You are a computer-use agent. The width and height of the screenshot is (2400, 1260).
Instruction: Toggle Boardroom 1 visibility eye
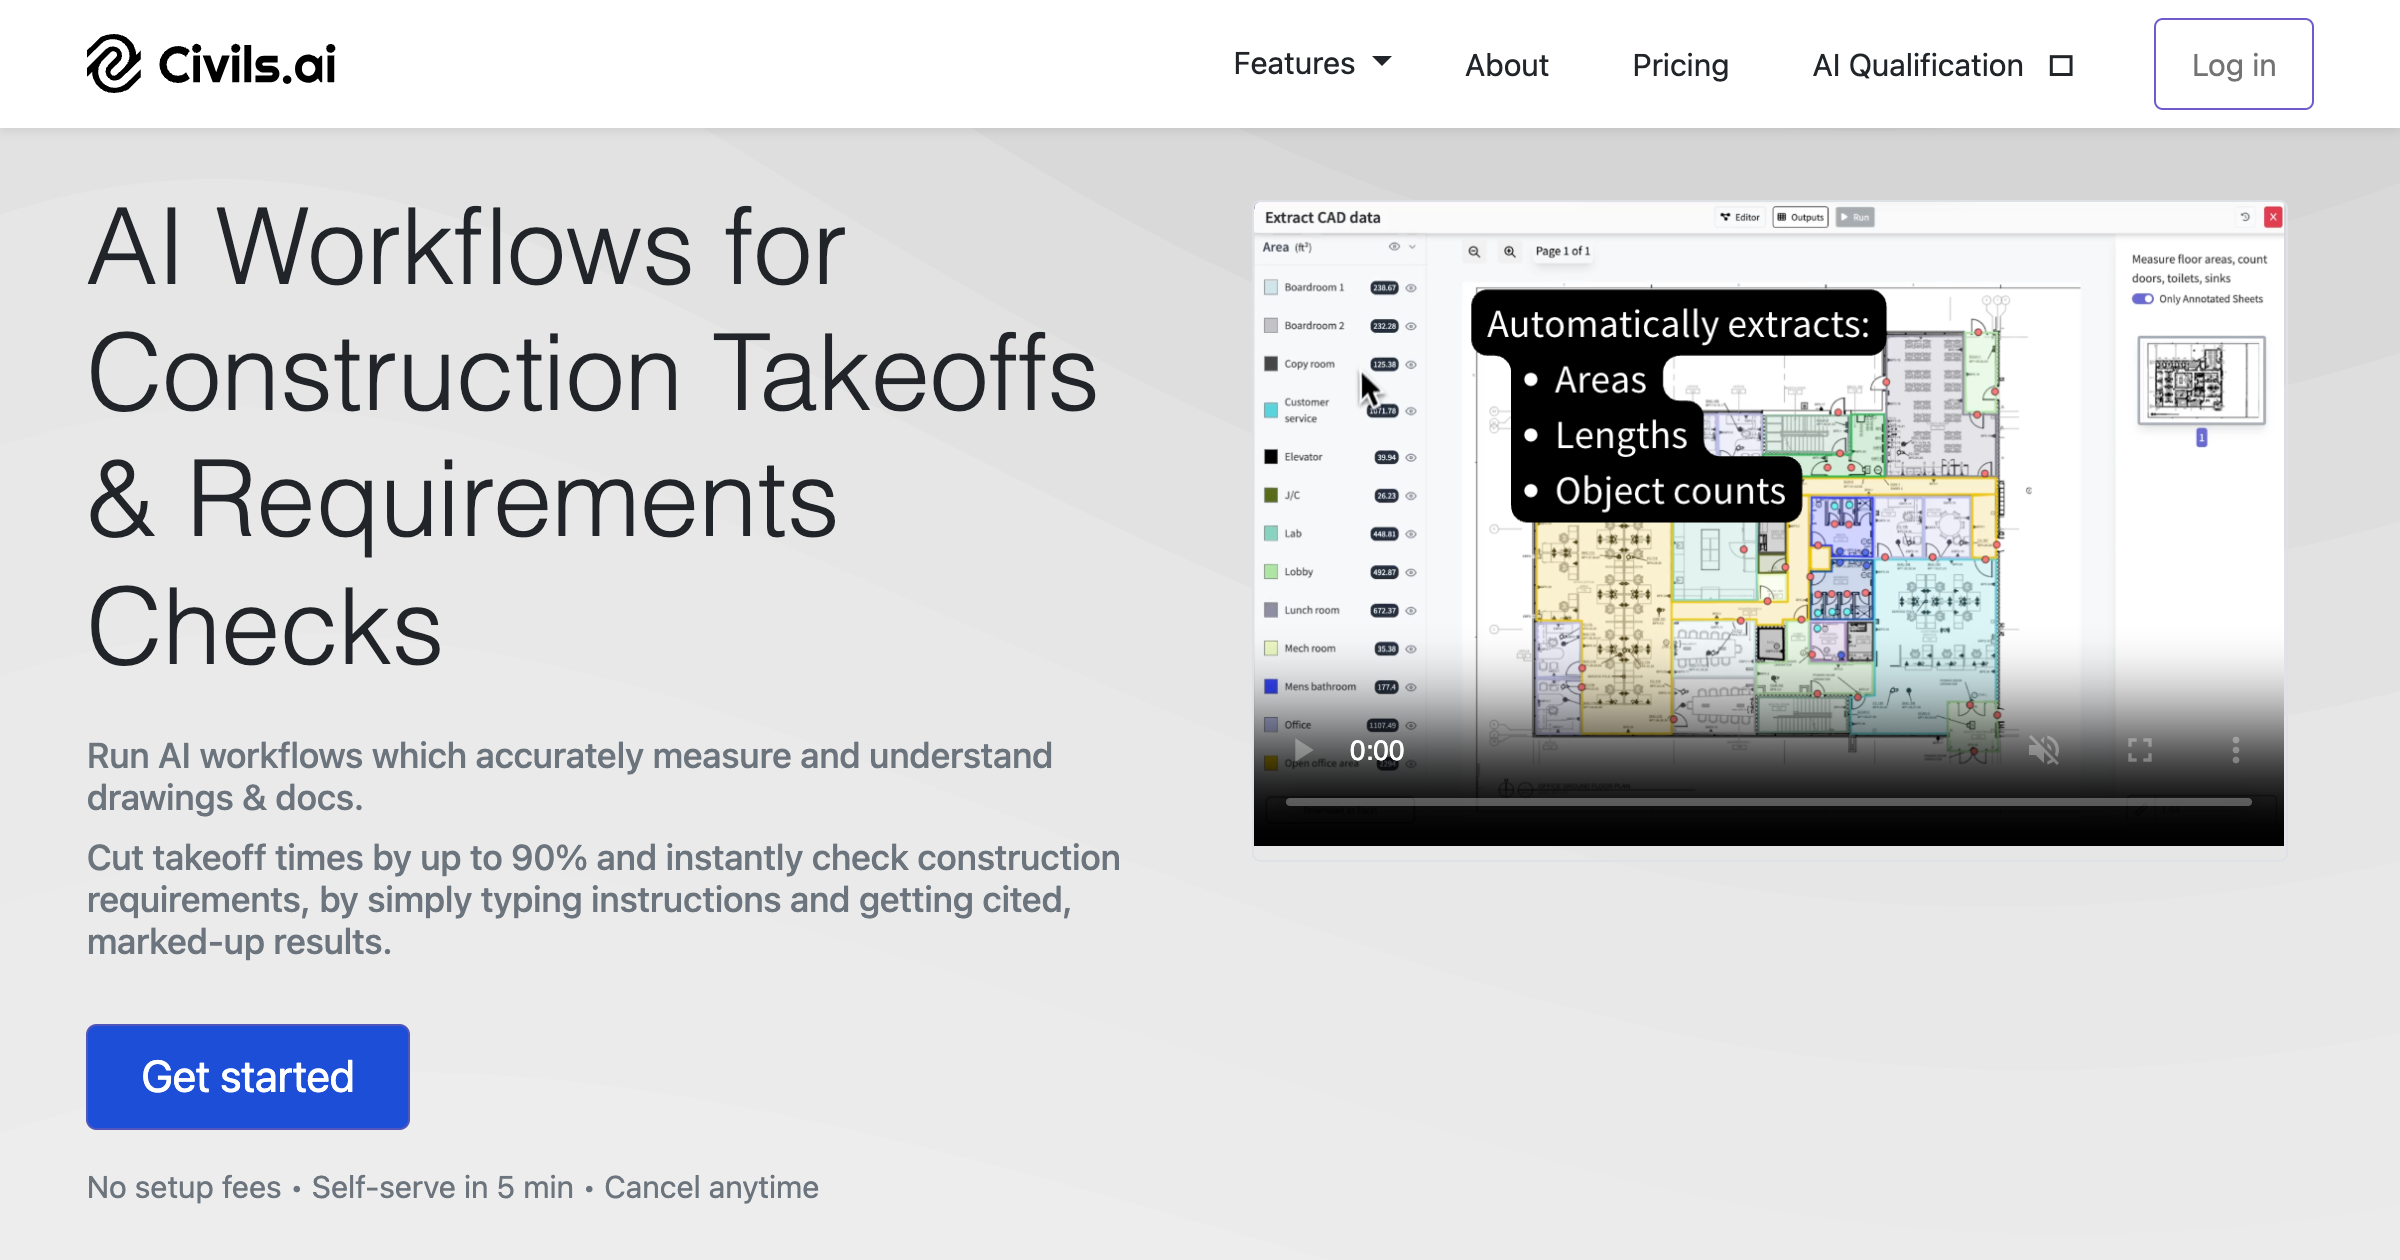pyautogui.click(x=1411, y=288)
